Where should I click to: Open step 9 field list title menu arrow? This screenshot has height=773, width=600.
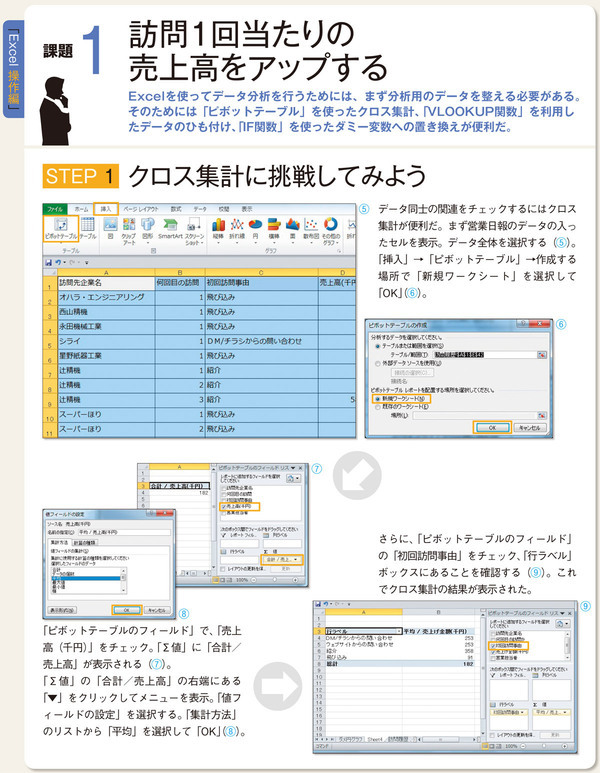(563, 613)
